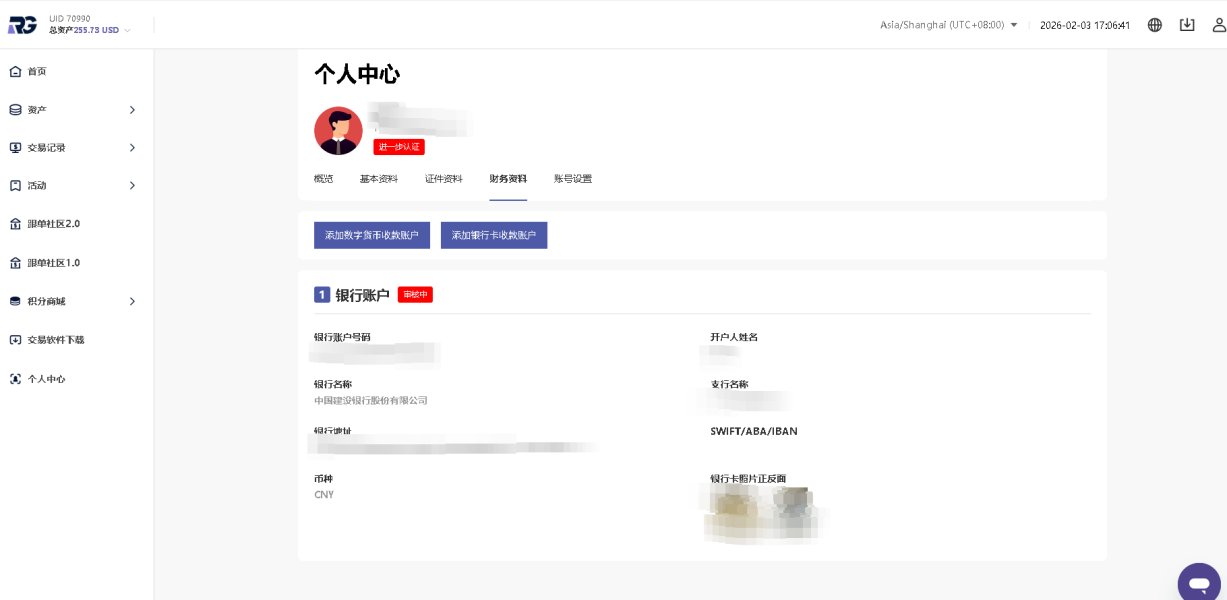Select the 财务资料 tab
The image size is (1227, 600).
(508, 179)
